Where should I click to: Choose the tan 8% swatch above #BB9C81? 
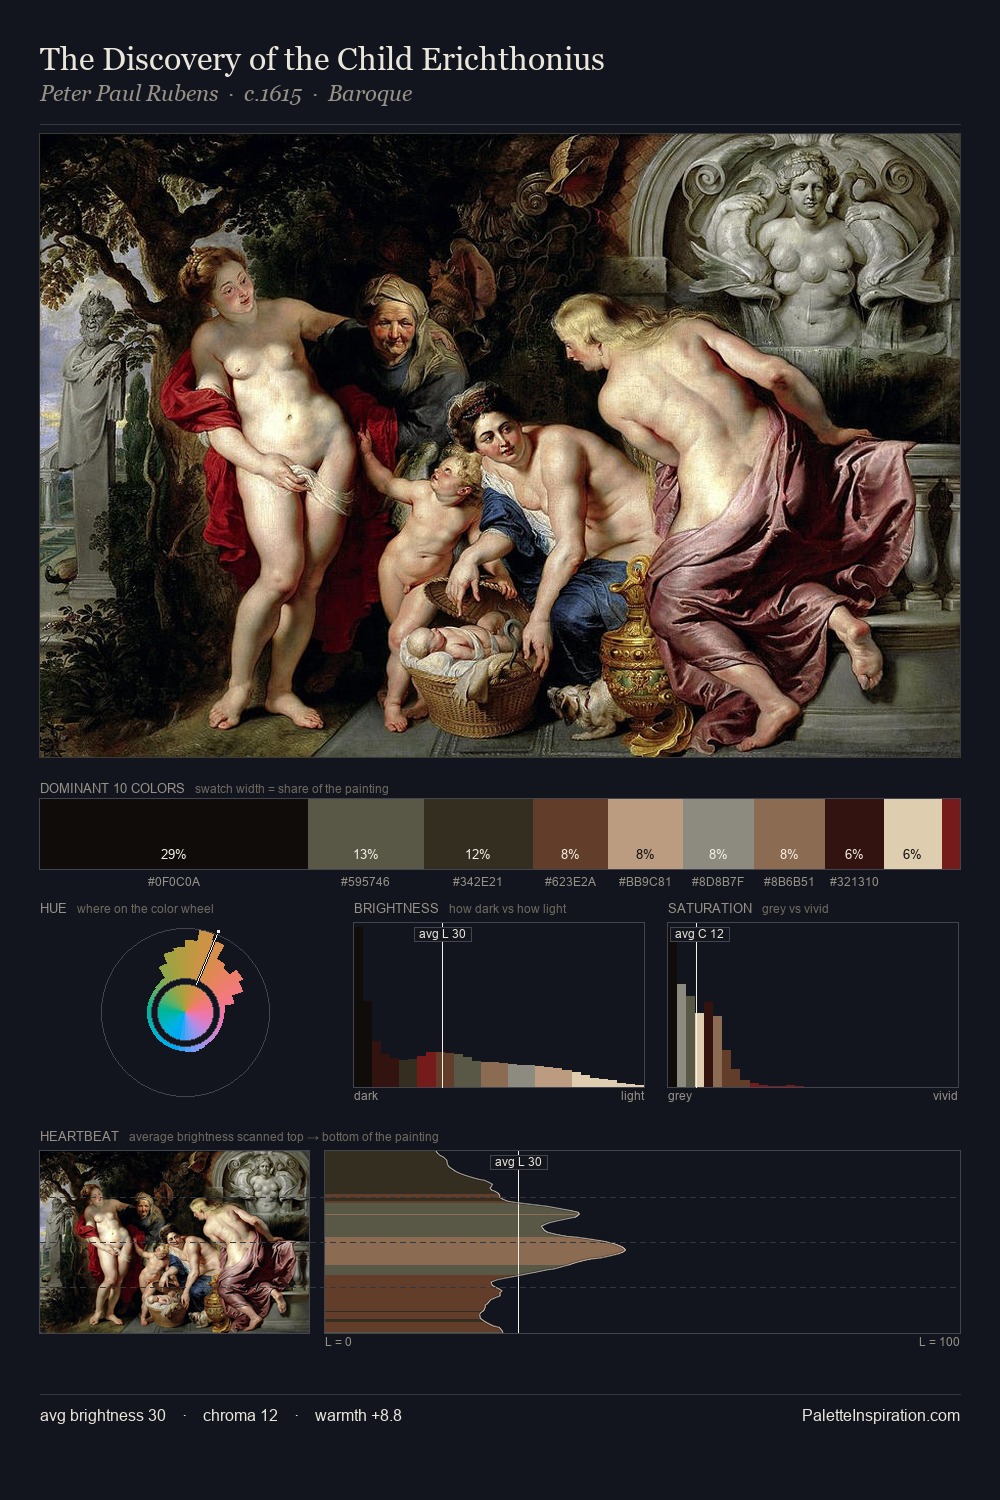pyautogui.click(x=645, y=834)
